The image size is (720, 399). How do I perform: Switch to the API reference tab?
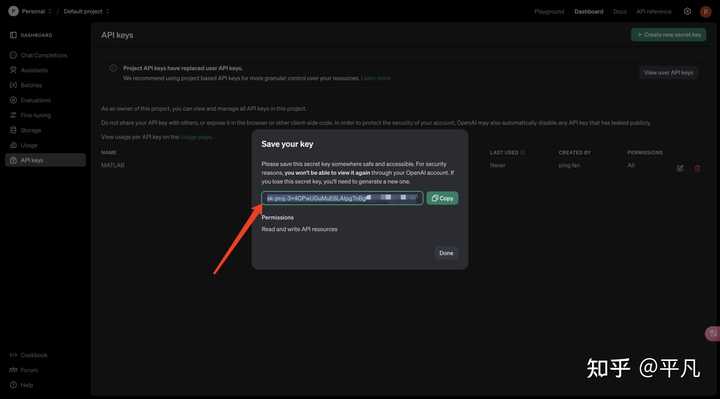point(654,11)
